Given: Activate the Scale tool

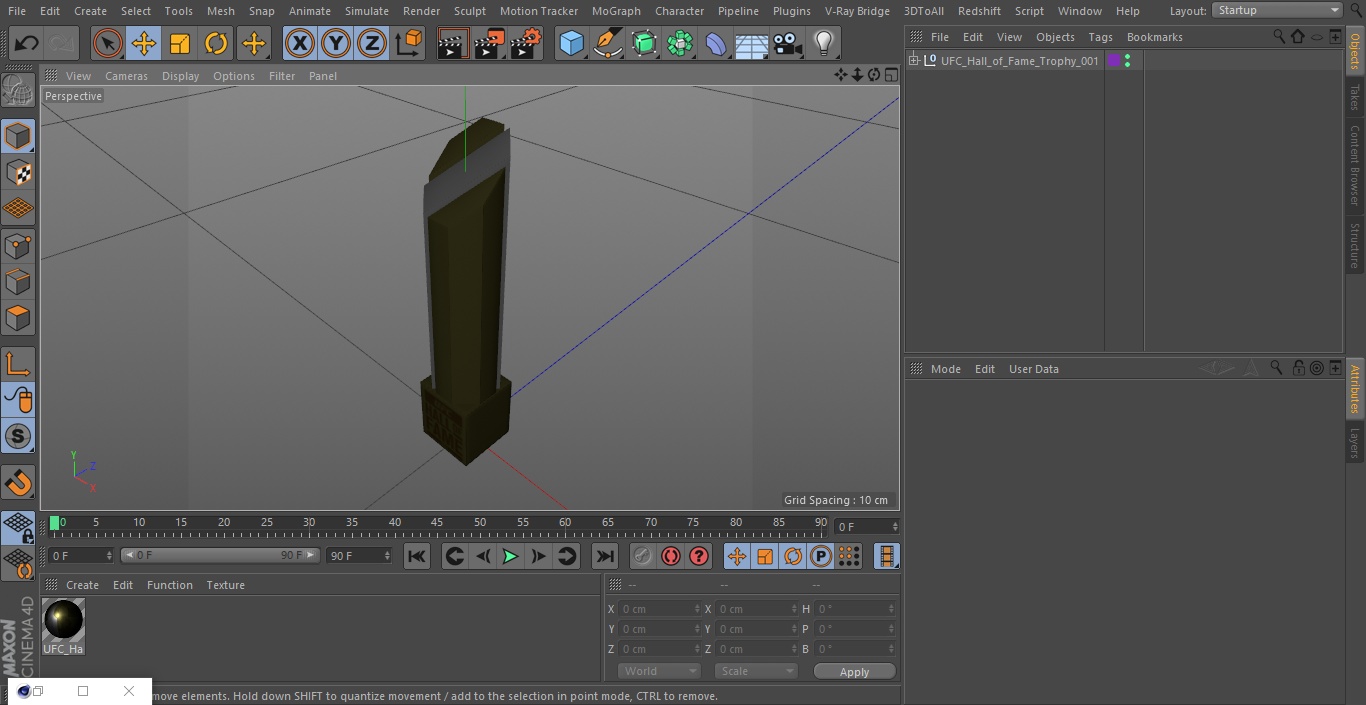Looking at the screenshot, I should [180, 44].
